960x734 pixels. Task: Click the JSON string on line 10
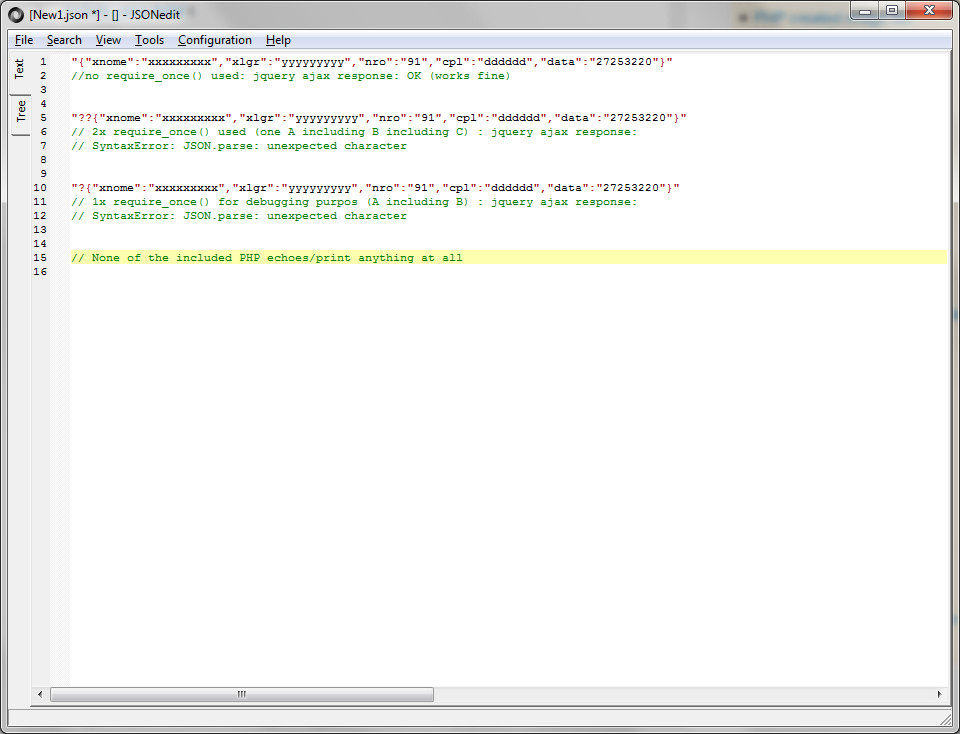375,188
